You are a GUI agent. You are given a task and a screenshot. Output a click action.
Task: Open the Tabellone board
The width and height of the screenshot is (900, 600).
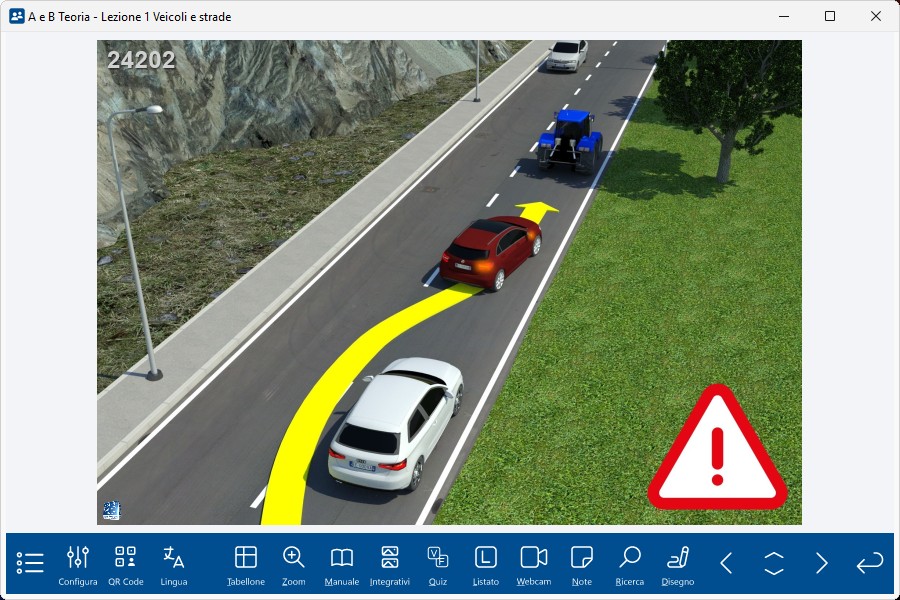point(246,565)
